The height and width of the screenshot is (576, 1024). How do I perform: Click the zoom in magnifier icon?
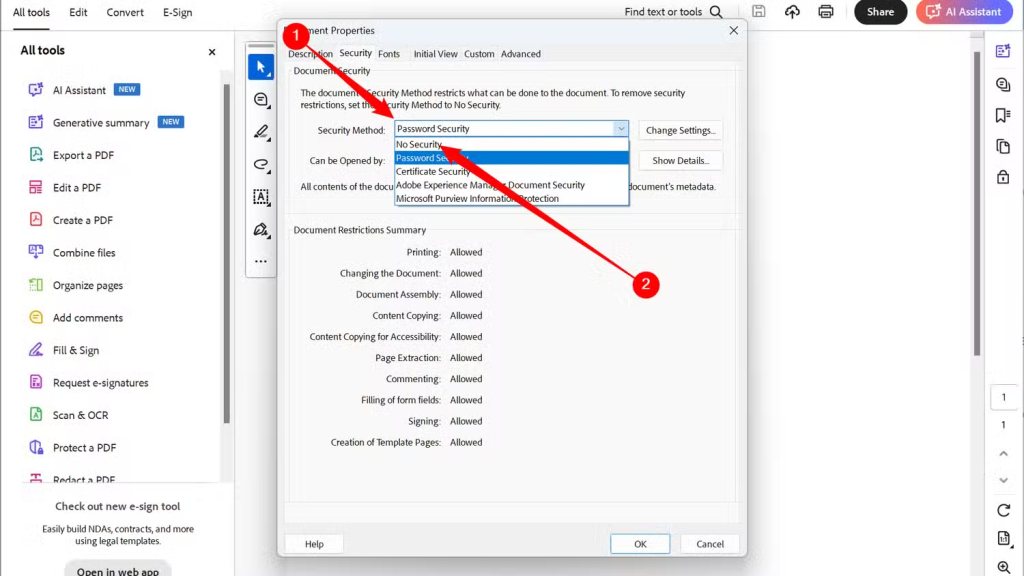(1003, 567)
